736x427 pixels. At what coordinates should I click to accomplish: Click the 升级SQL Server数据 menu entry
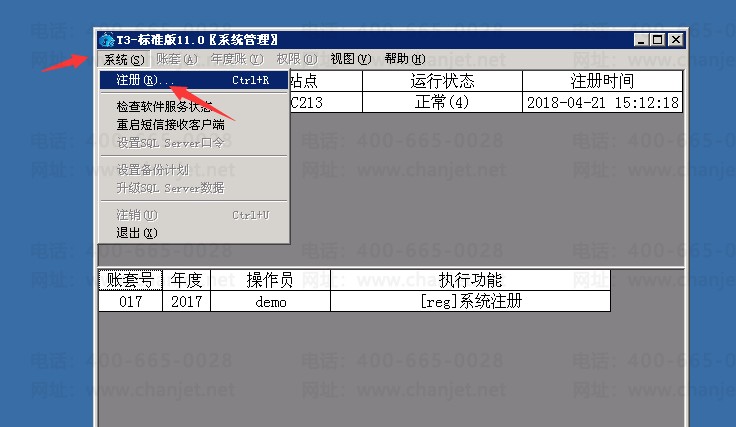(194, 188)
